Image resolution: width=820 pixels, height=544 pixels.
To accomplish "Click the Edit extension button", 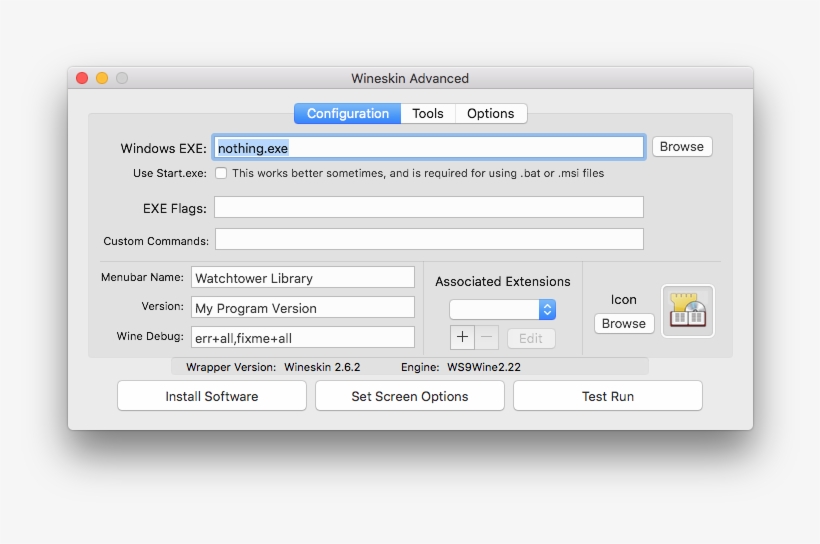I will 531,338.
